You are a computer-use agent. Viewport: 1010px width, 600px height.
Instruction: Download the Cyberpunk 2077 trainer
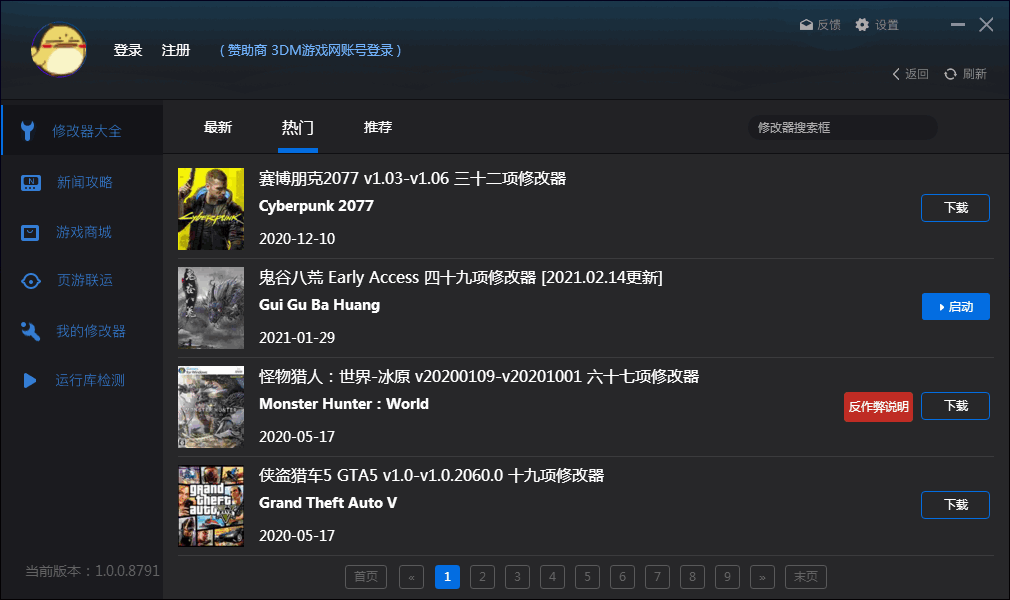coord(954,208)
